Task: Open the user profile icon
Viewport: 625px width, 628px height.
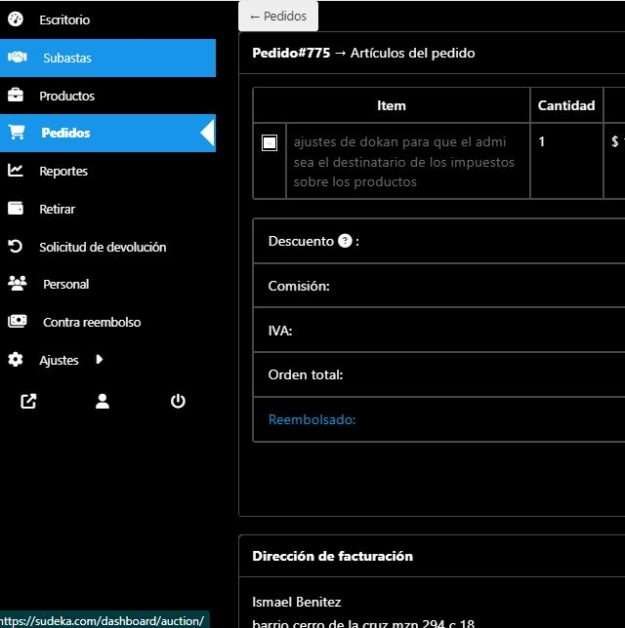Action: pos(102,401)
